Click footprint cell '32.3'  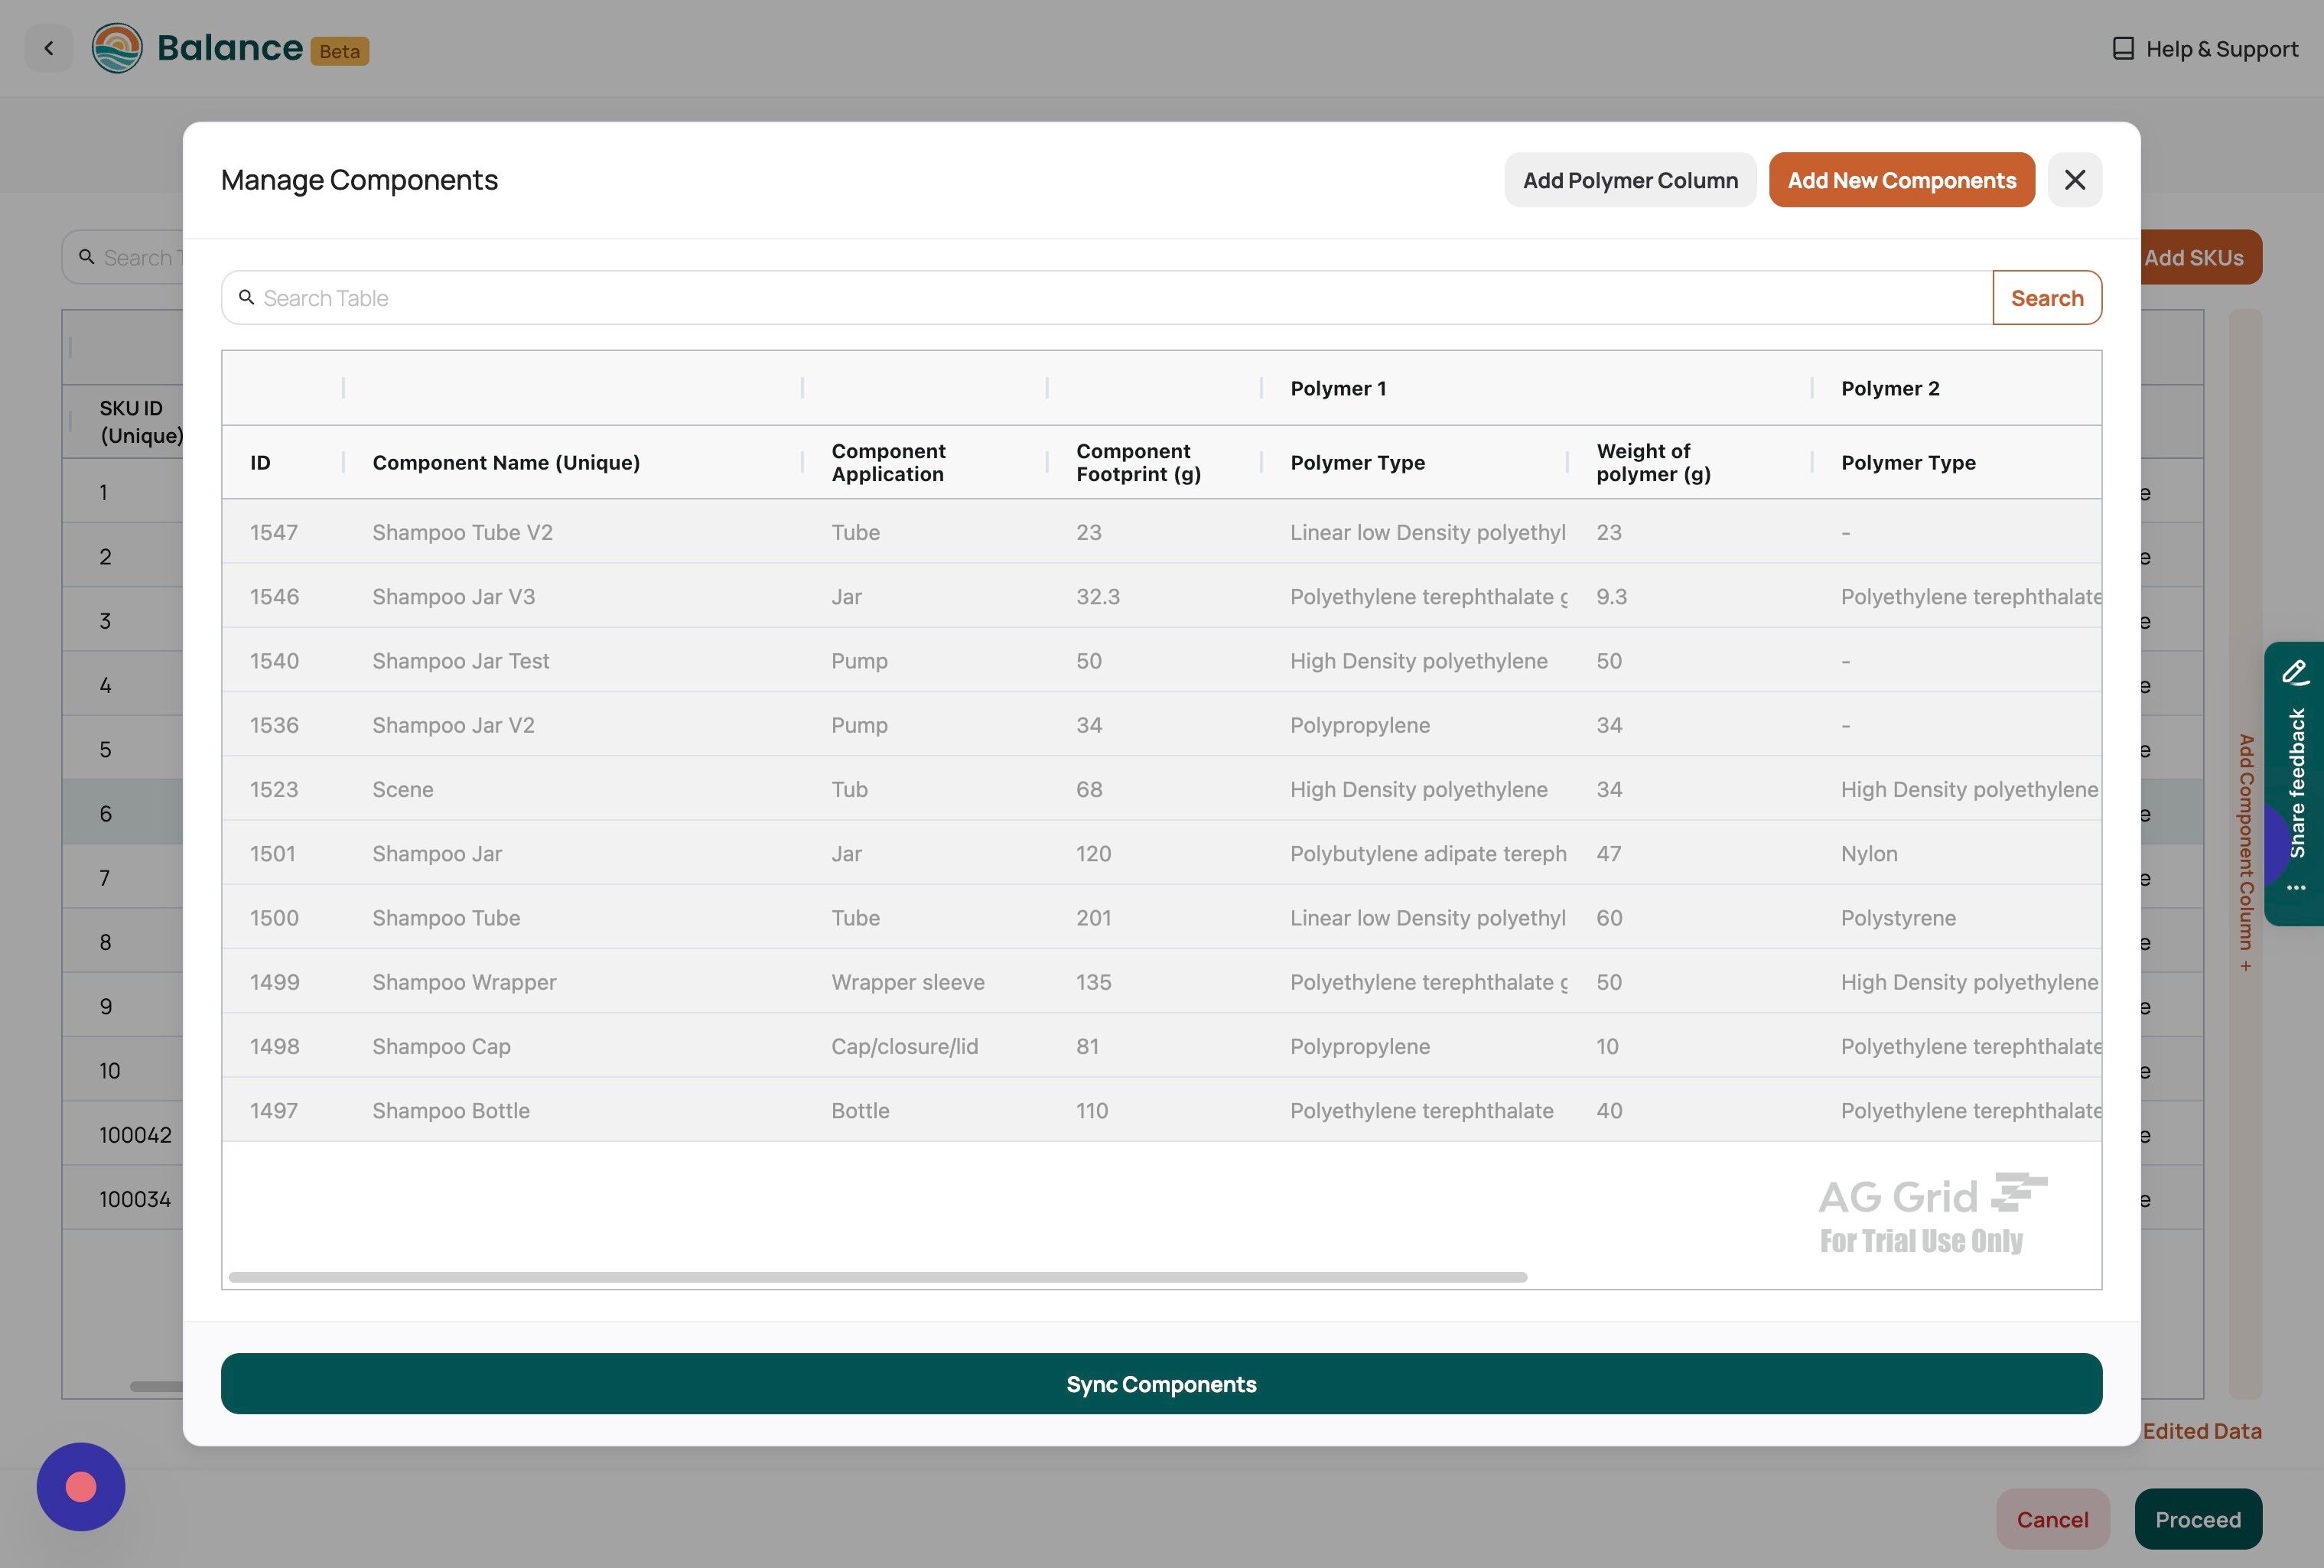[x=1098, y=597]
